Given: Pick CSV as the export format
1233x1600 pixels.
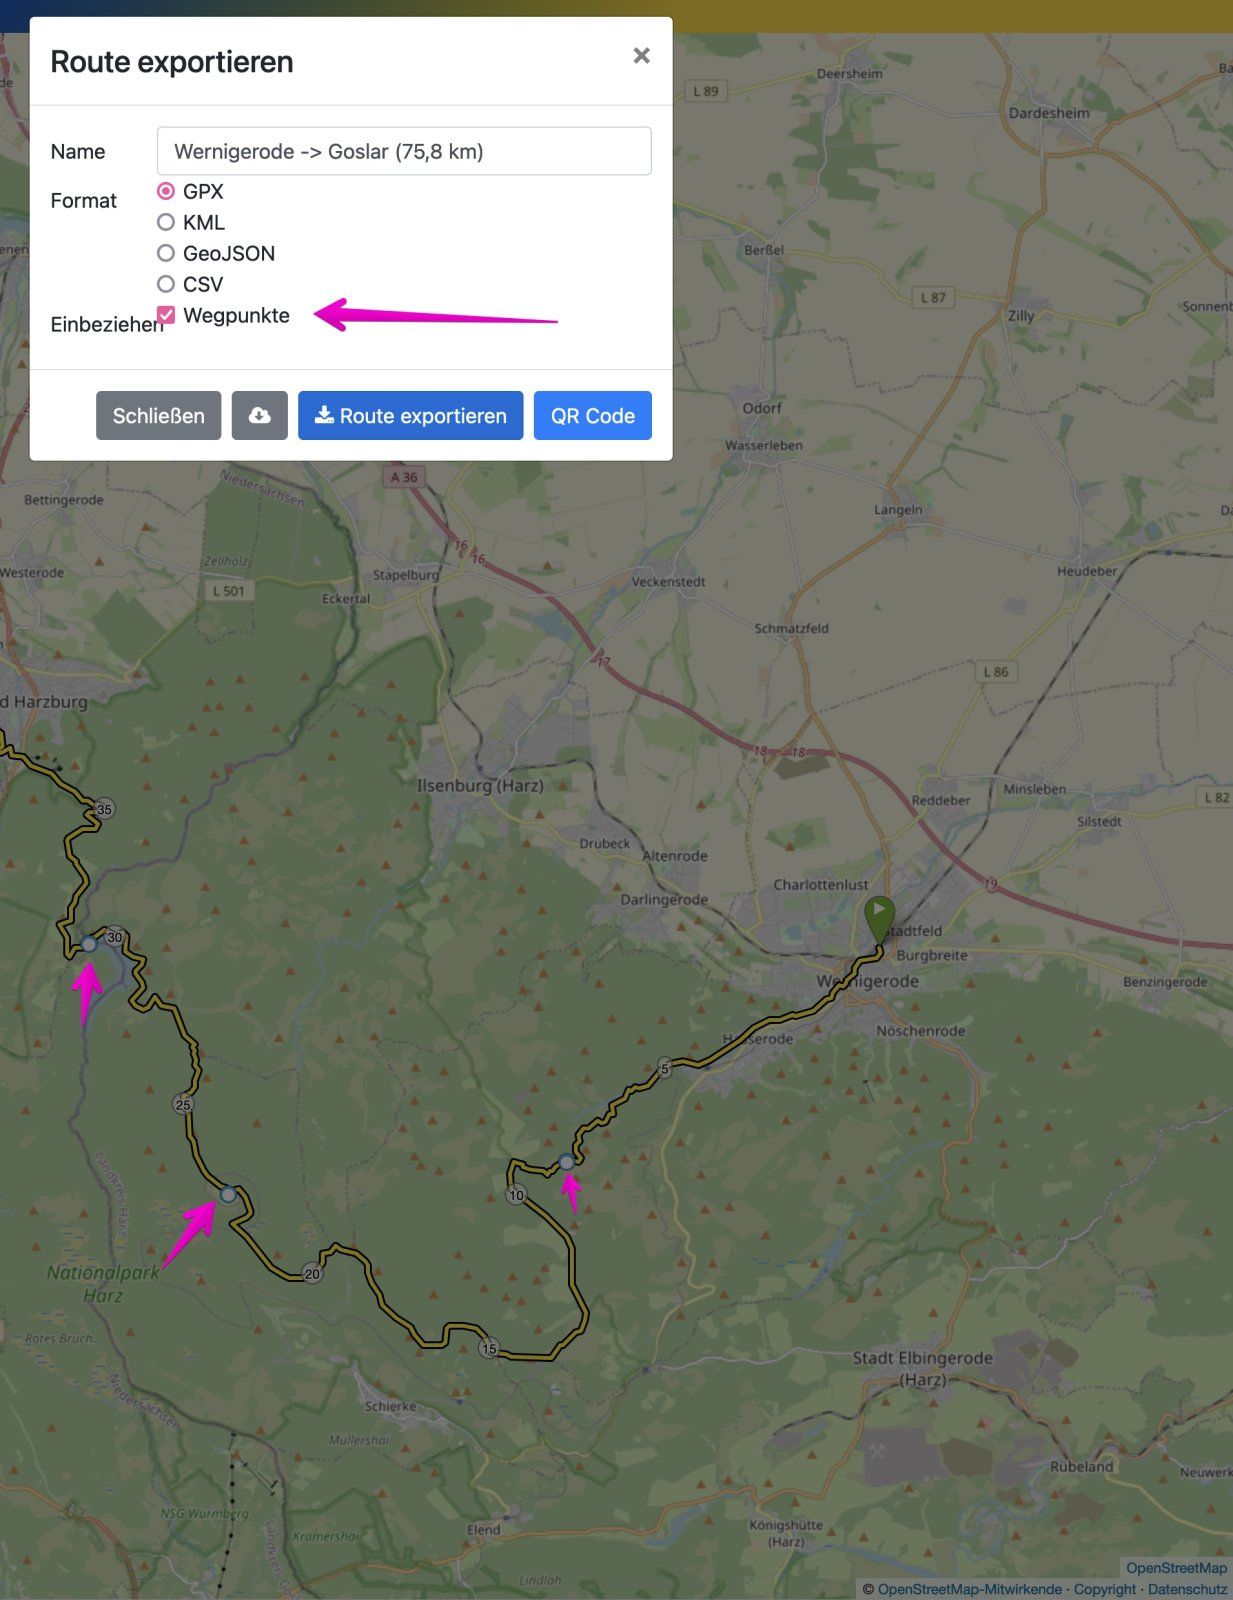Looking at the screenshot, I should (166, 284).
